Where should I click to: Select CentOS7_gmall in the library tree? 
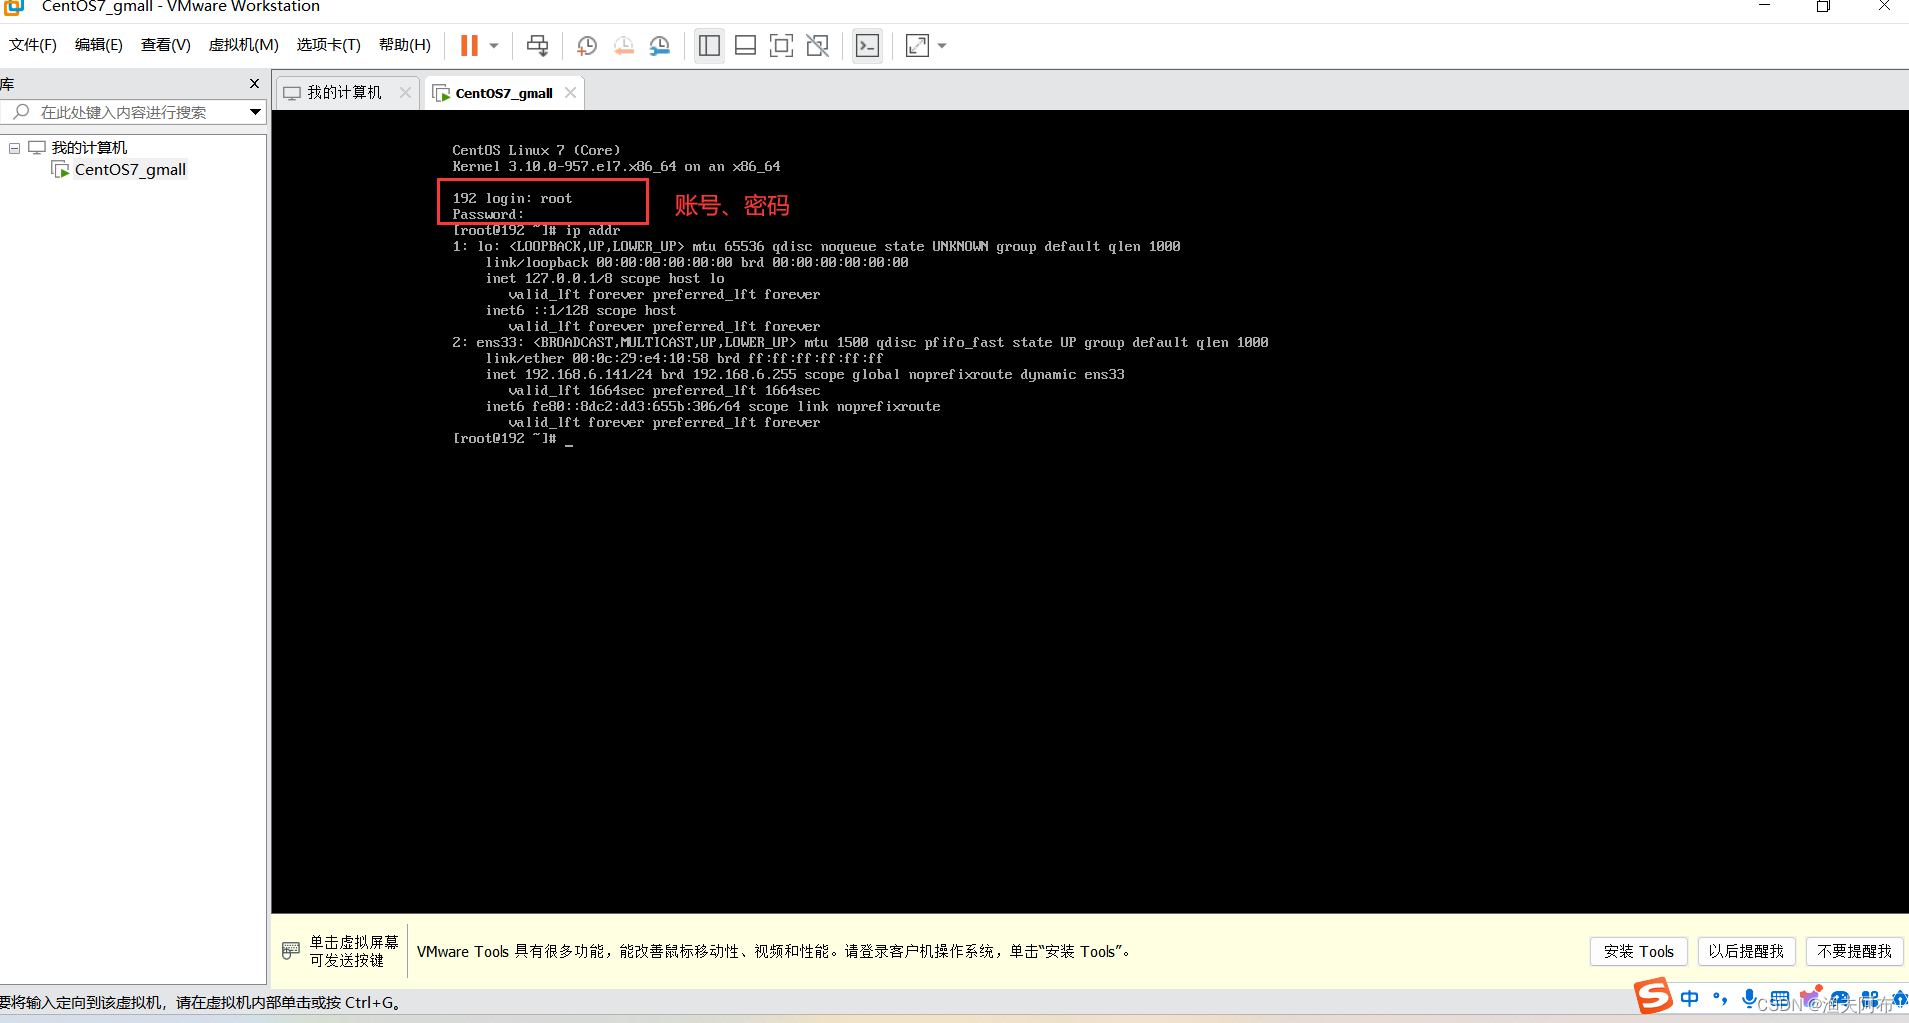[x=130, y=170]
